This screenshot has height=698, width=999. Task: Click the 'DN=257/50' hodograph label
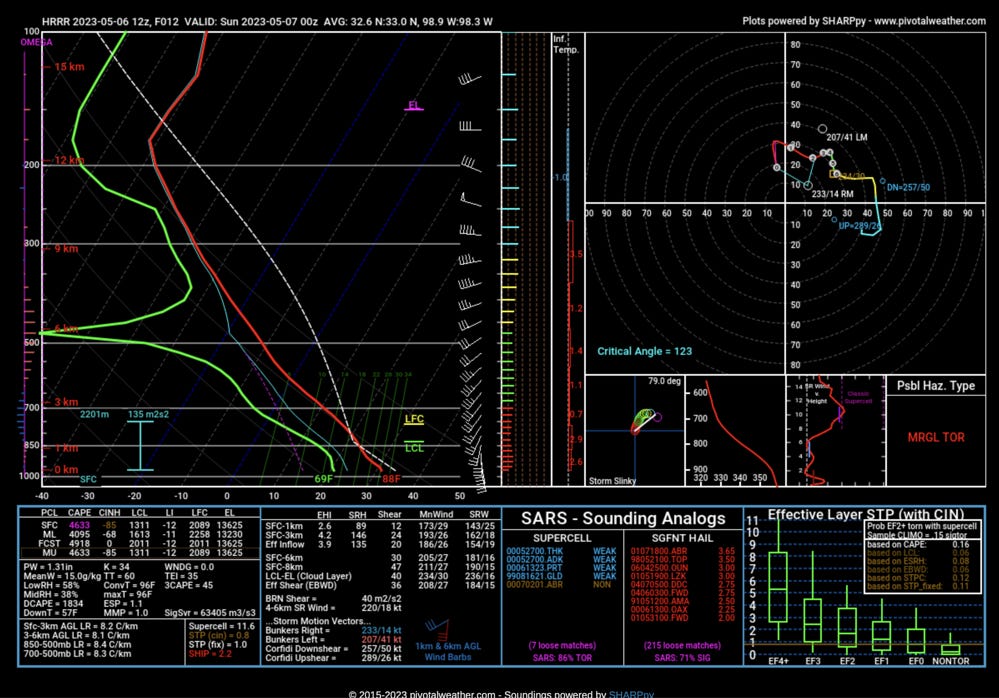pos(909,187)
